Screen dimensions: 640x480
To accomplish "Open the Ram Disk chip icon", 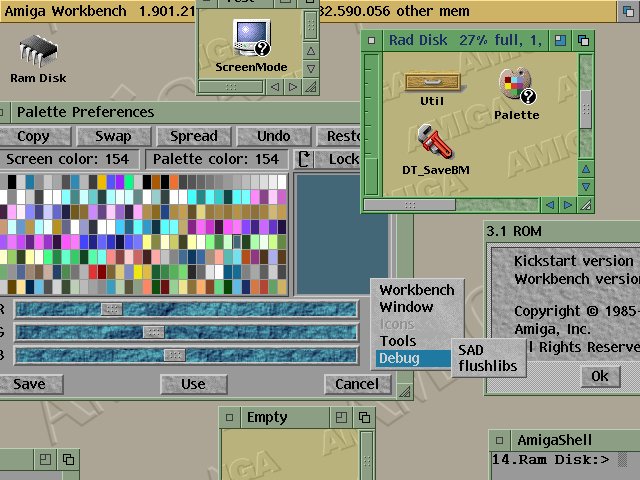I will [37, 52].
